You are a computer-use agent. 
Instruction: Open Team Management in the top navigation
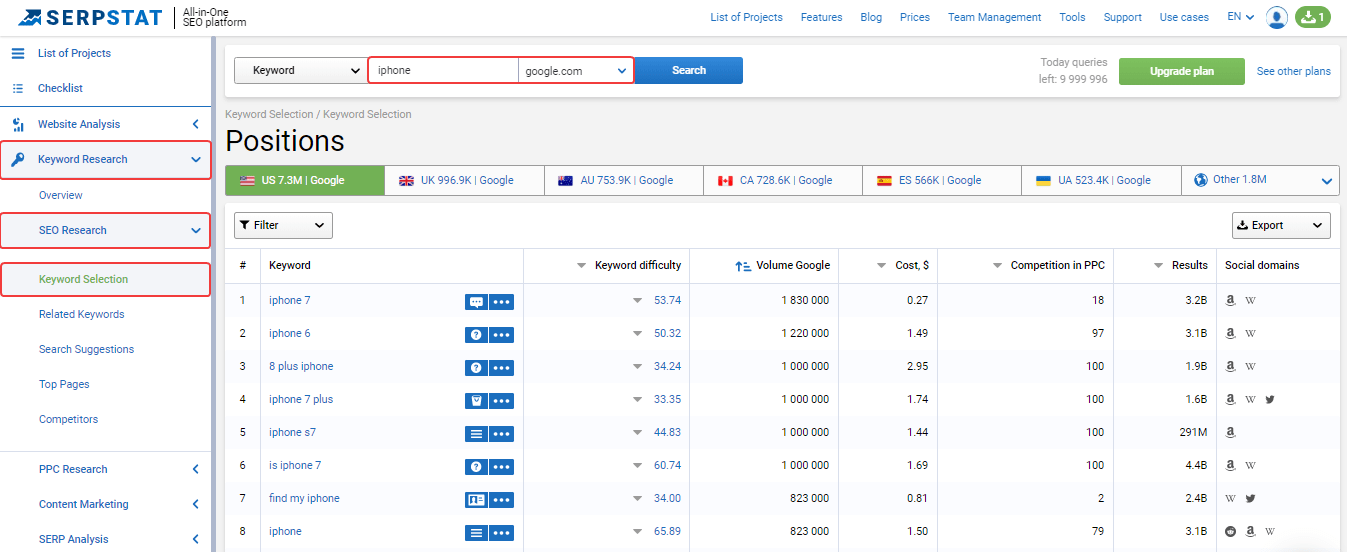(994, 17)
